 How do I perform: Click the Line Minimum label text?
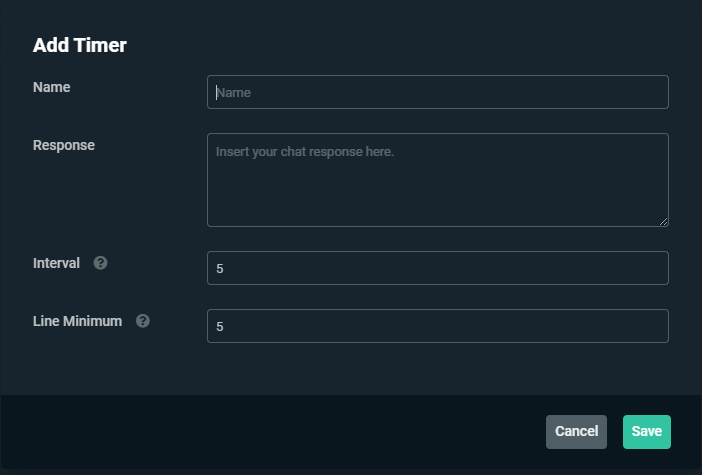click(78, 321)
